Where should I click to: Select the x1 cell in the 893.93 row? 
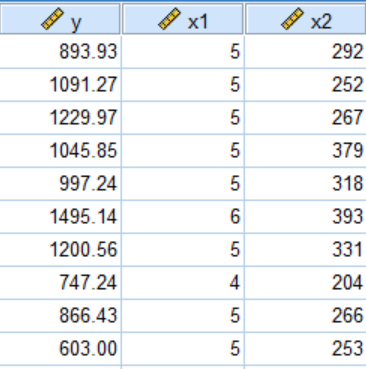coord(183,52)
